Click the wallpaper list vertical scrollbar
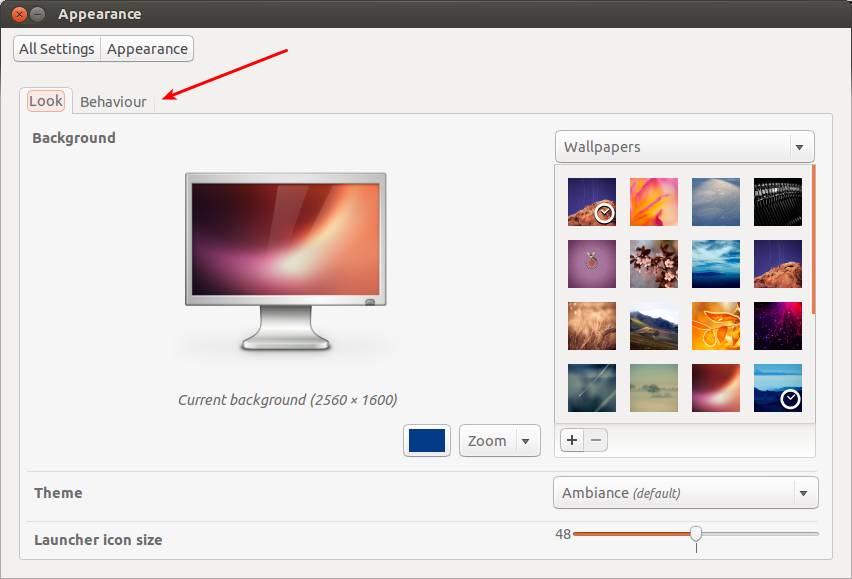 coord(813,240)
